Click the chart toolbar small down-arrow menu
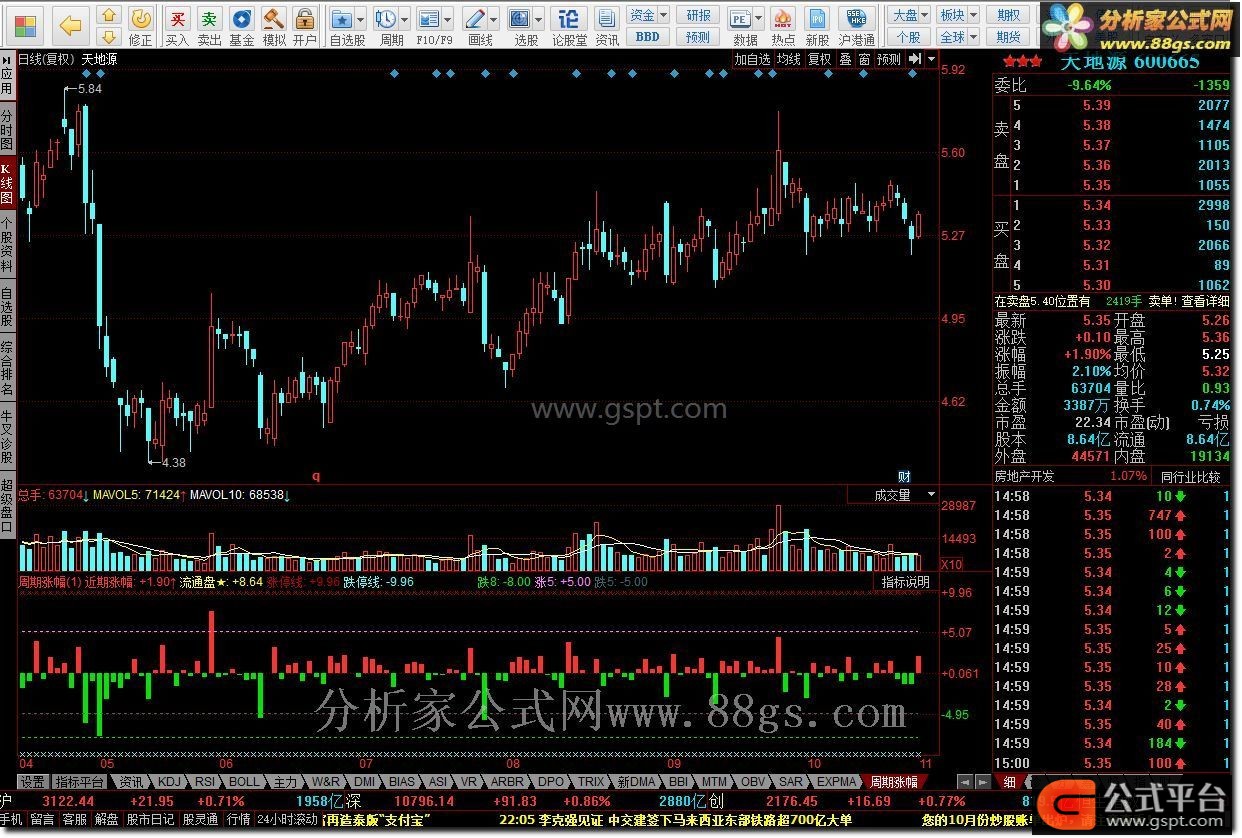 [x=932, y=59]
